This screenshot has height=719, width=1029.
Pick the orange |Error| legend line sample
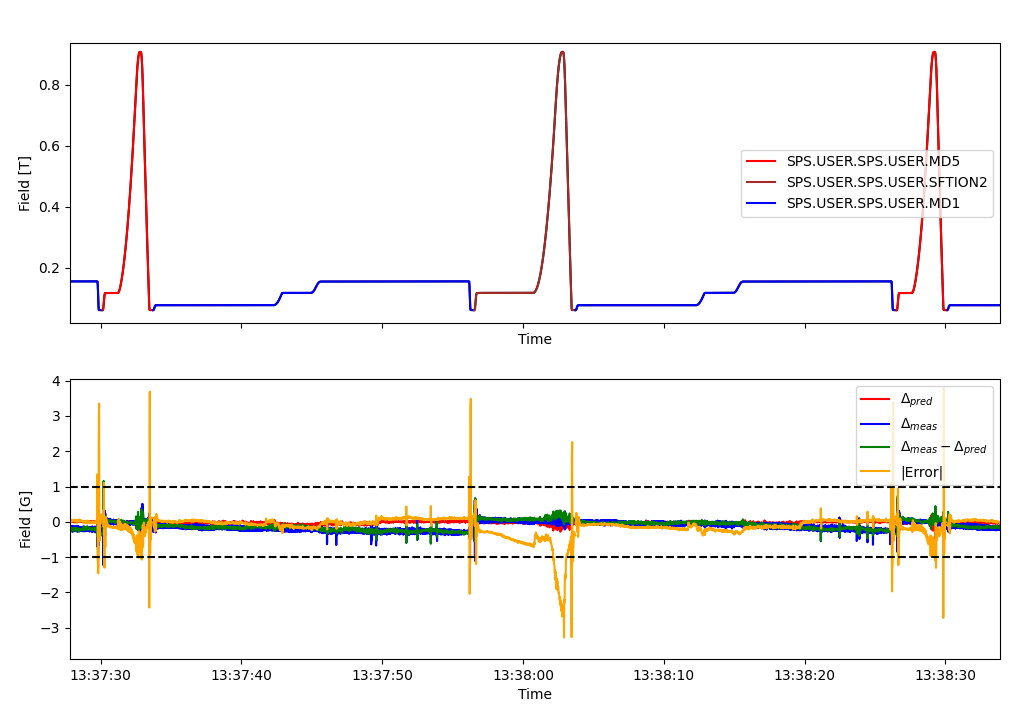point(876,472)
